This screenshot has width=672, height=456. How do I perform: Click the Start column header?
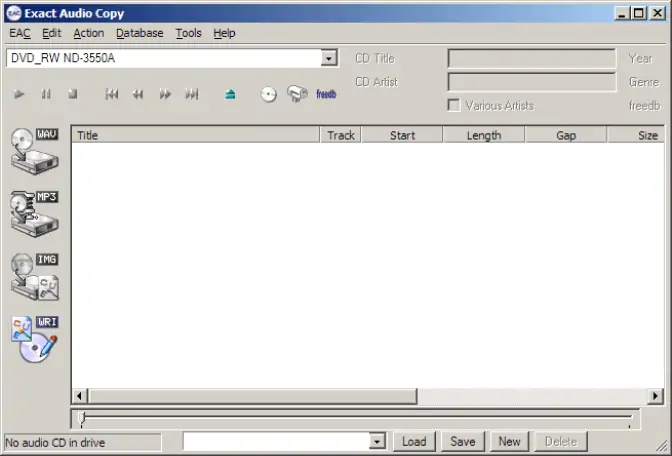(402, 135)
